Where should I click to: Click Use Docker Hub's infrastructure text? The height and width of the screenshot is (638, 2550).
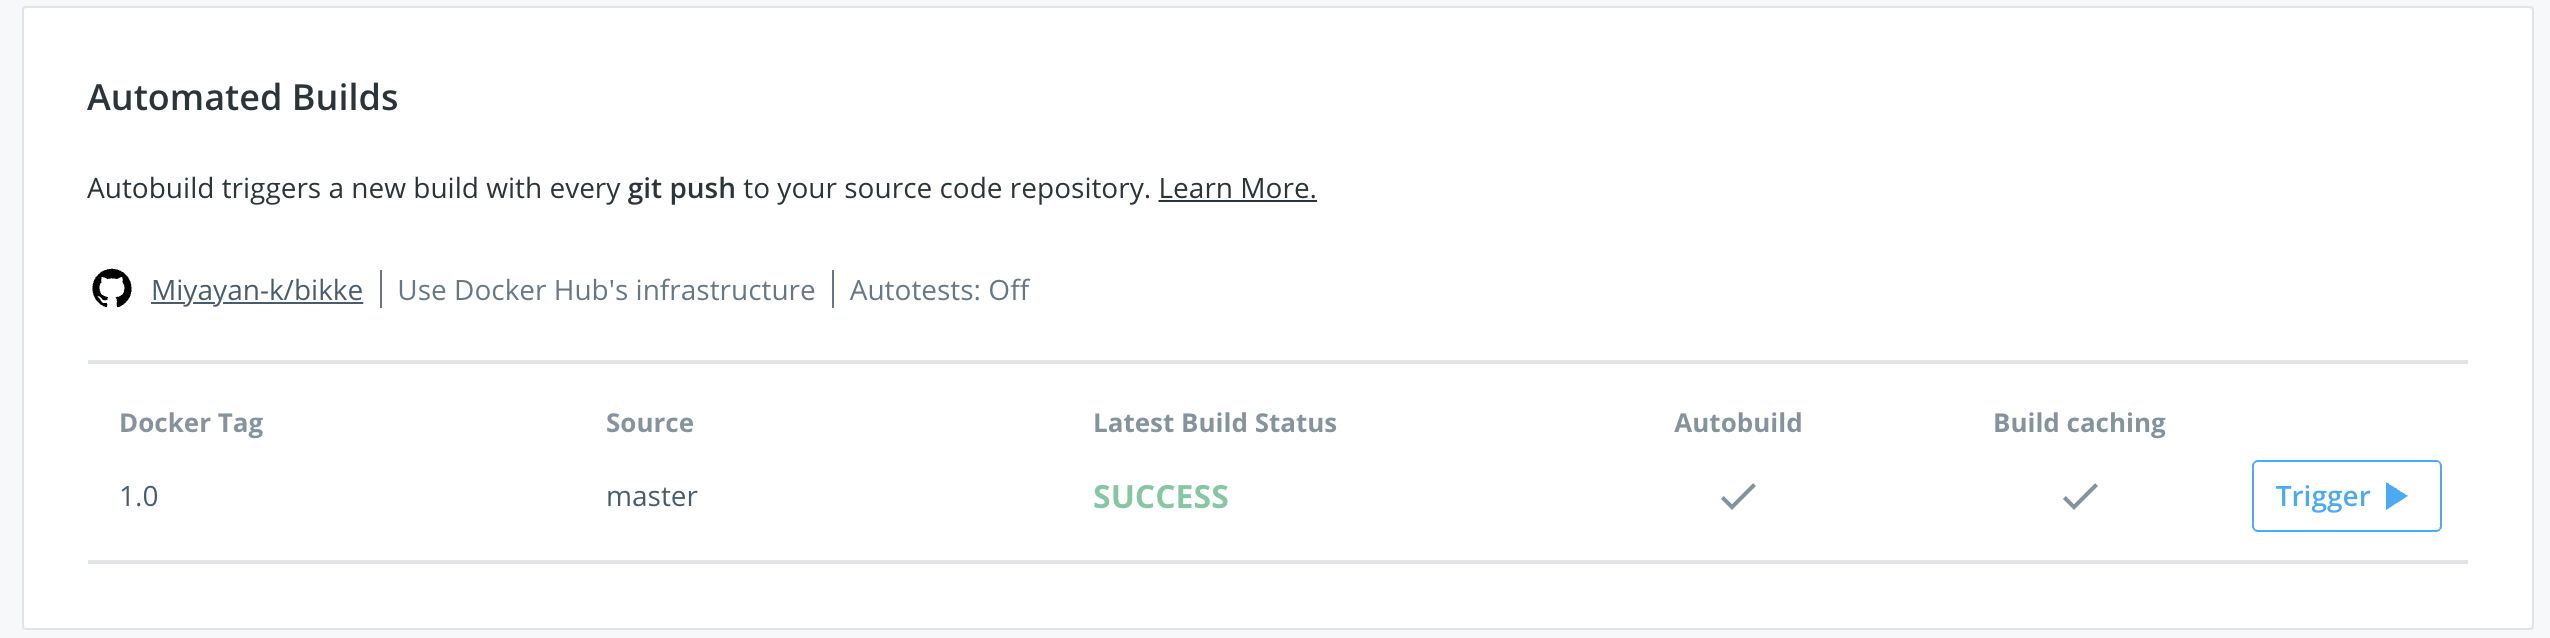click(606, 290)
